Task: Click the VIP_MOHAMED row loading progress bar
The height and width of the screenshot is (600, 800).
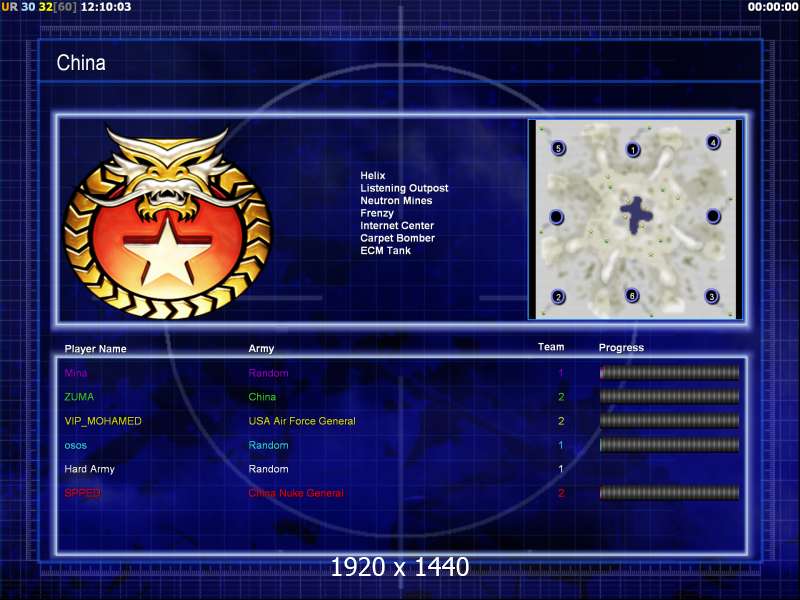Action: tap(669, 420)
